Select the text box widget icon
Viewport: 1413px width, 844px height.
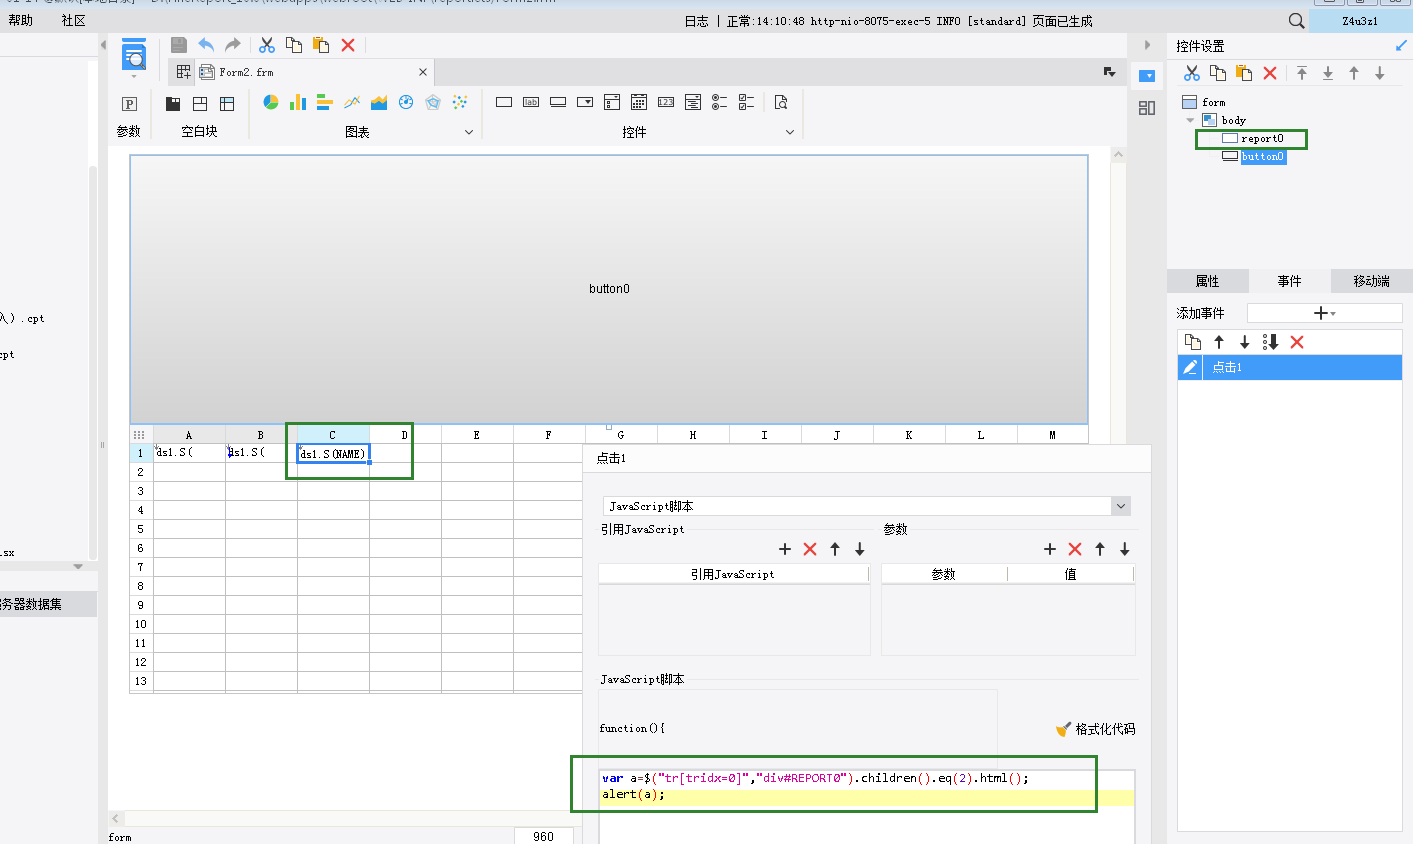tap(504, 102)
